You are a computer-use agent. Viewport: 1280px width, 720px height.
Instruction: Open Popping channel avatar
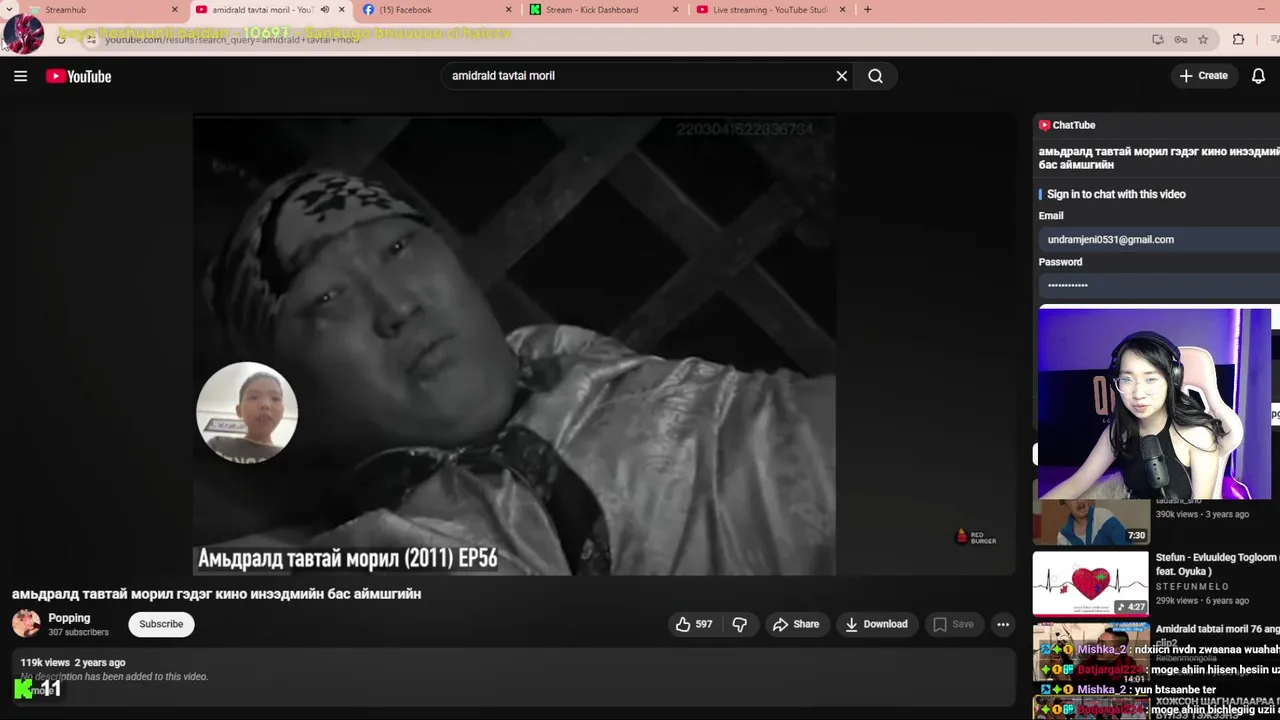pos(26,624)
